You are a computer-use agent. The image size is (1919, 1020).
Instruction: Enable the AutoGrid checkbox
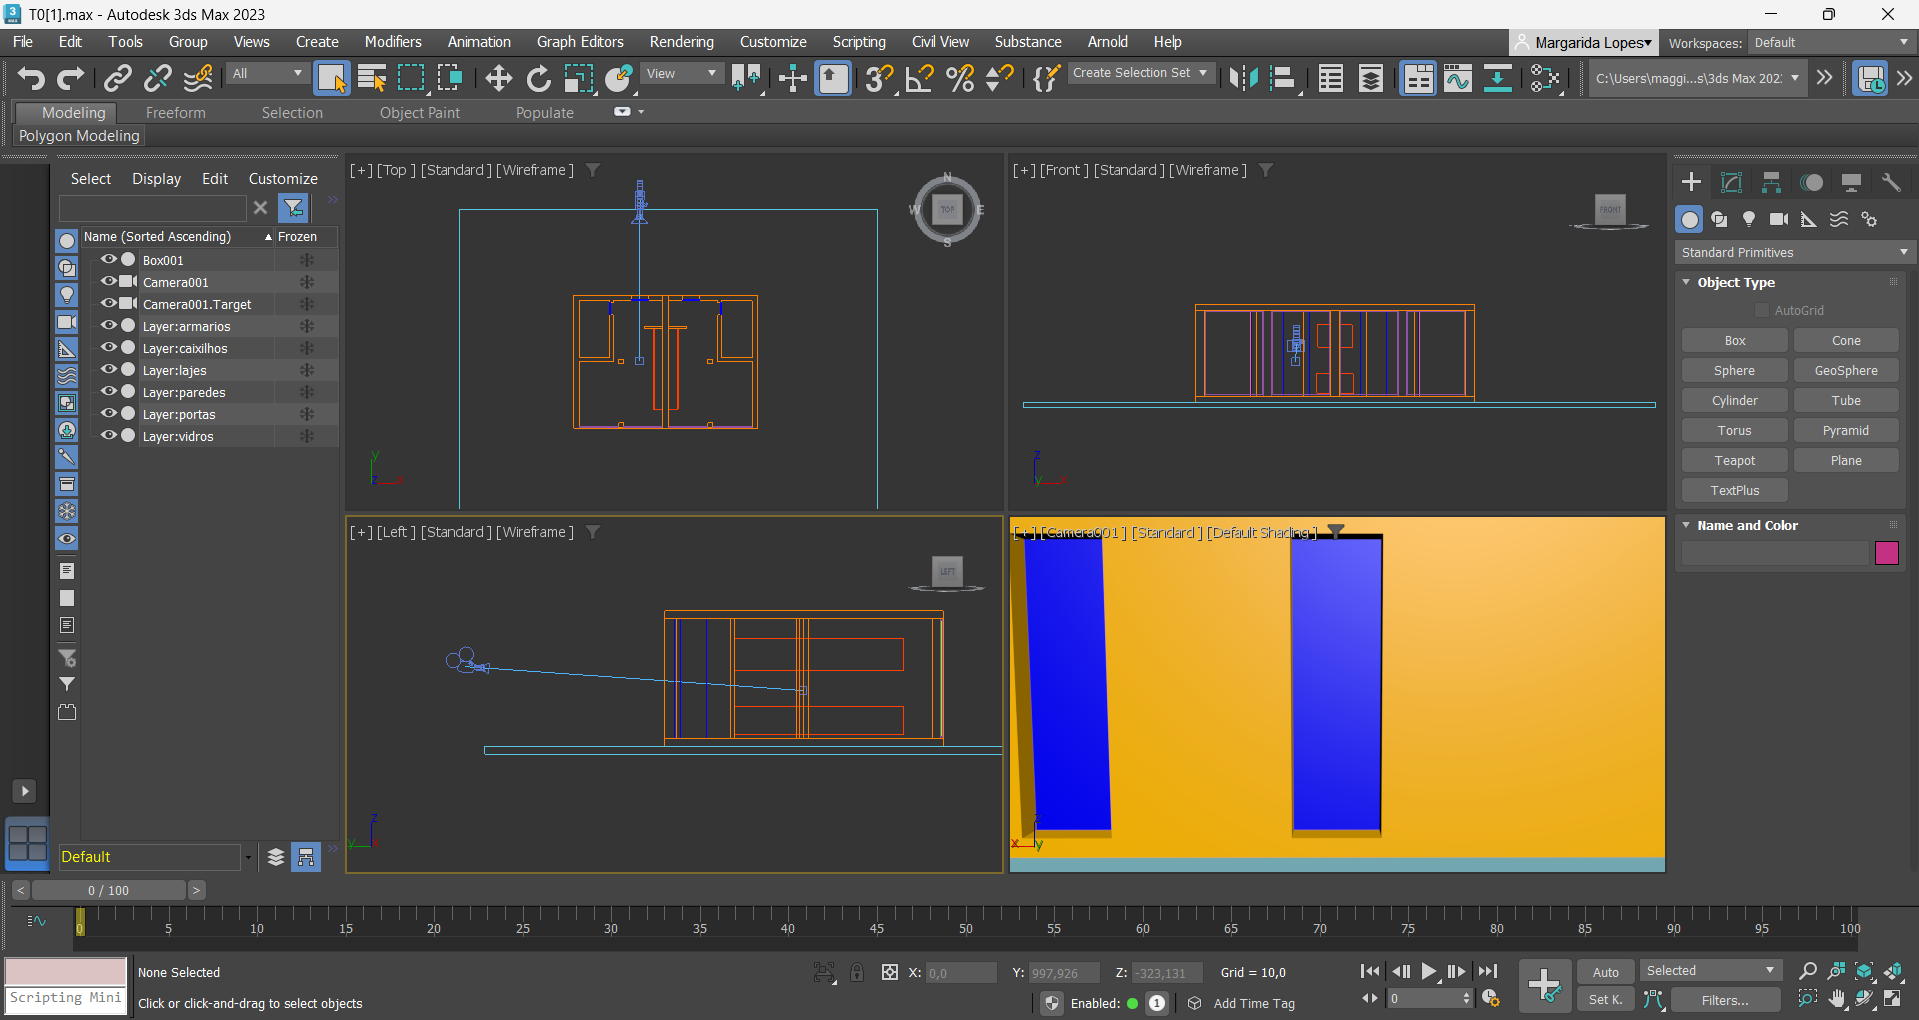pyautogui.click(x=1762, y=311)
